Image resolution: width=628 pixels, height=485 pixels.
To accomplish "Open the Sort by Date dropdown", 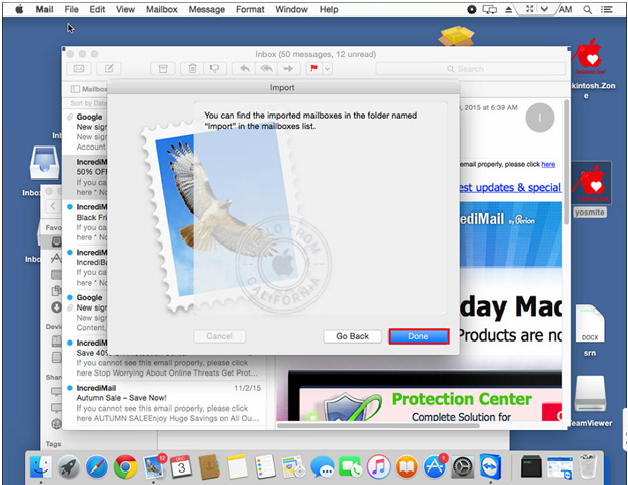I will point(88,103).
